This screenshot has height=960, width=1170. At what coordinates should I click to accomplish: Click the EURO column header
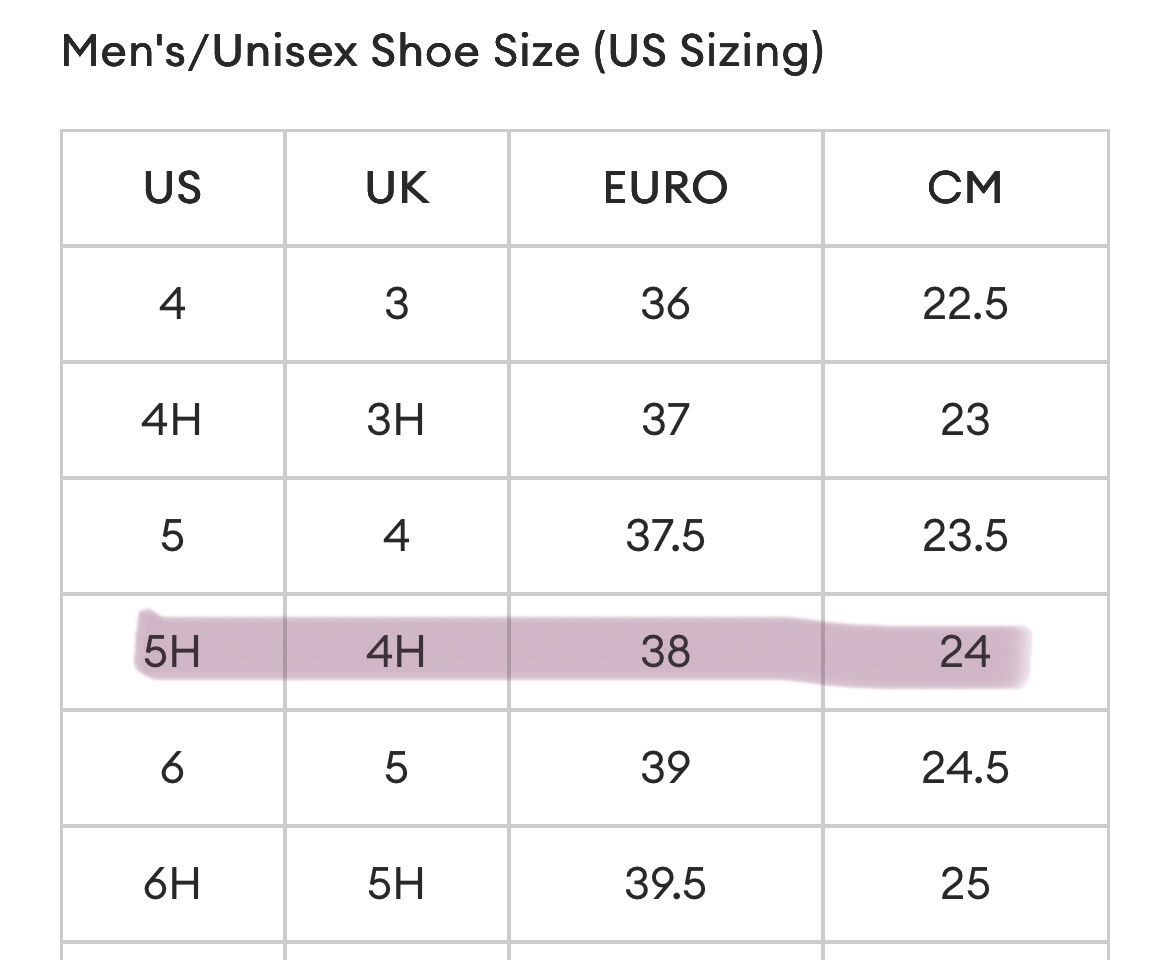pyautogui.click(x=666, y=188)
